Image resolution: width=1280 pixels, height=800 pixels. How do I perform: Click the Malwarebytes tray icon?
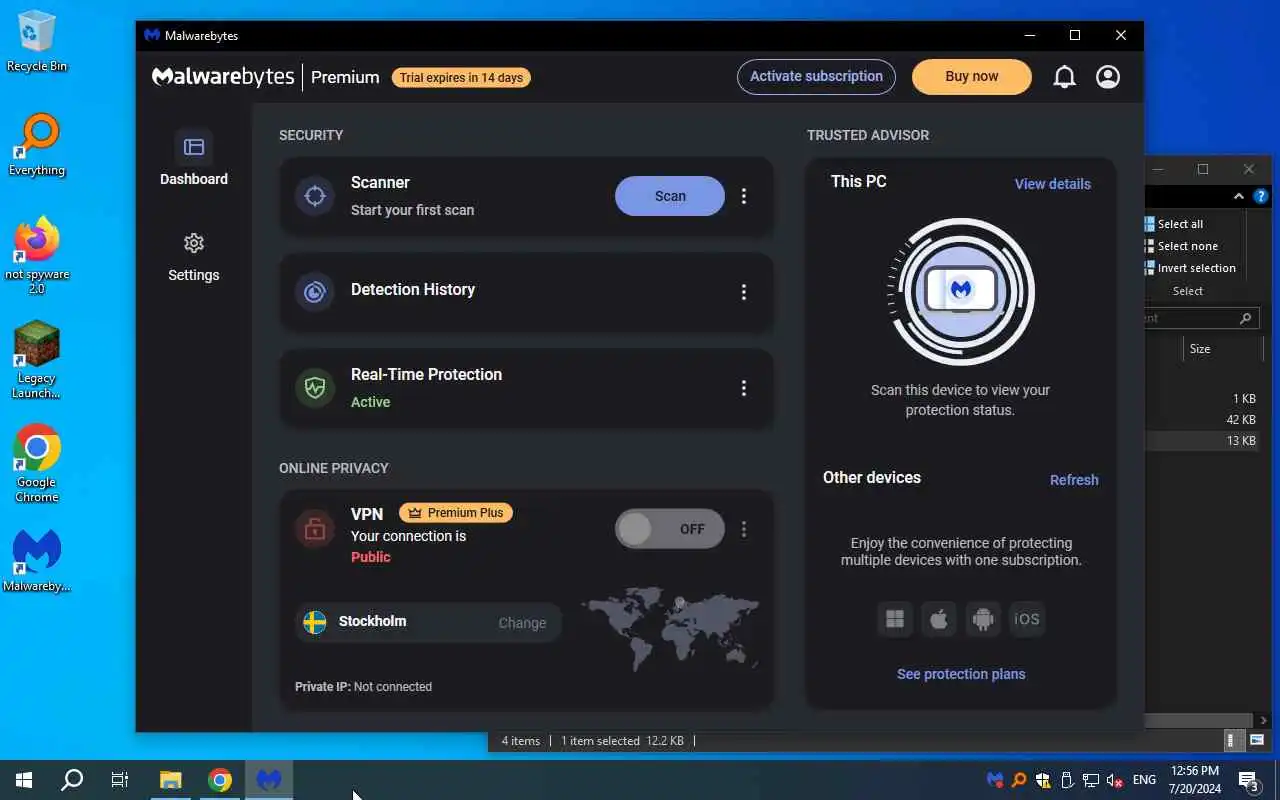pos(994,780)
